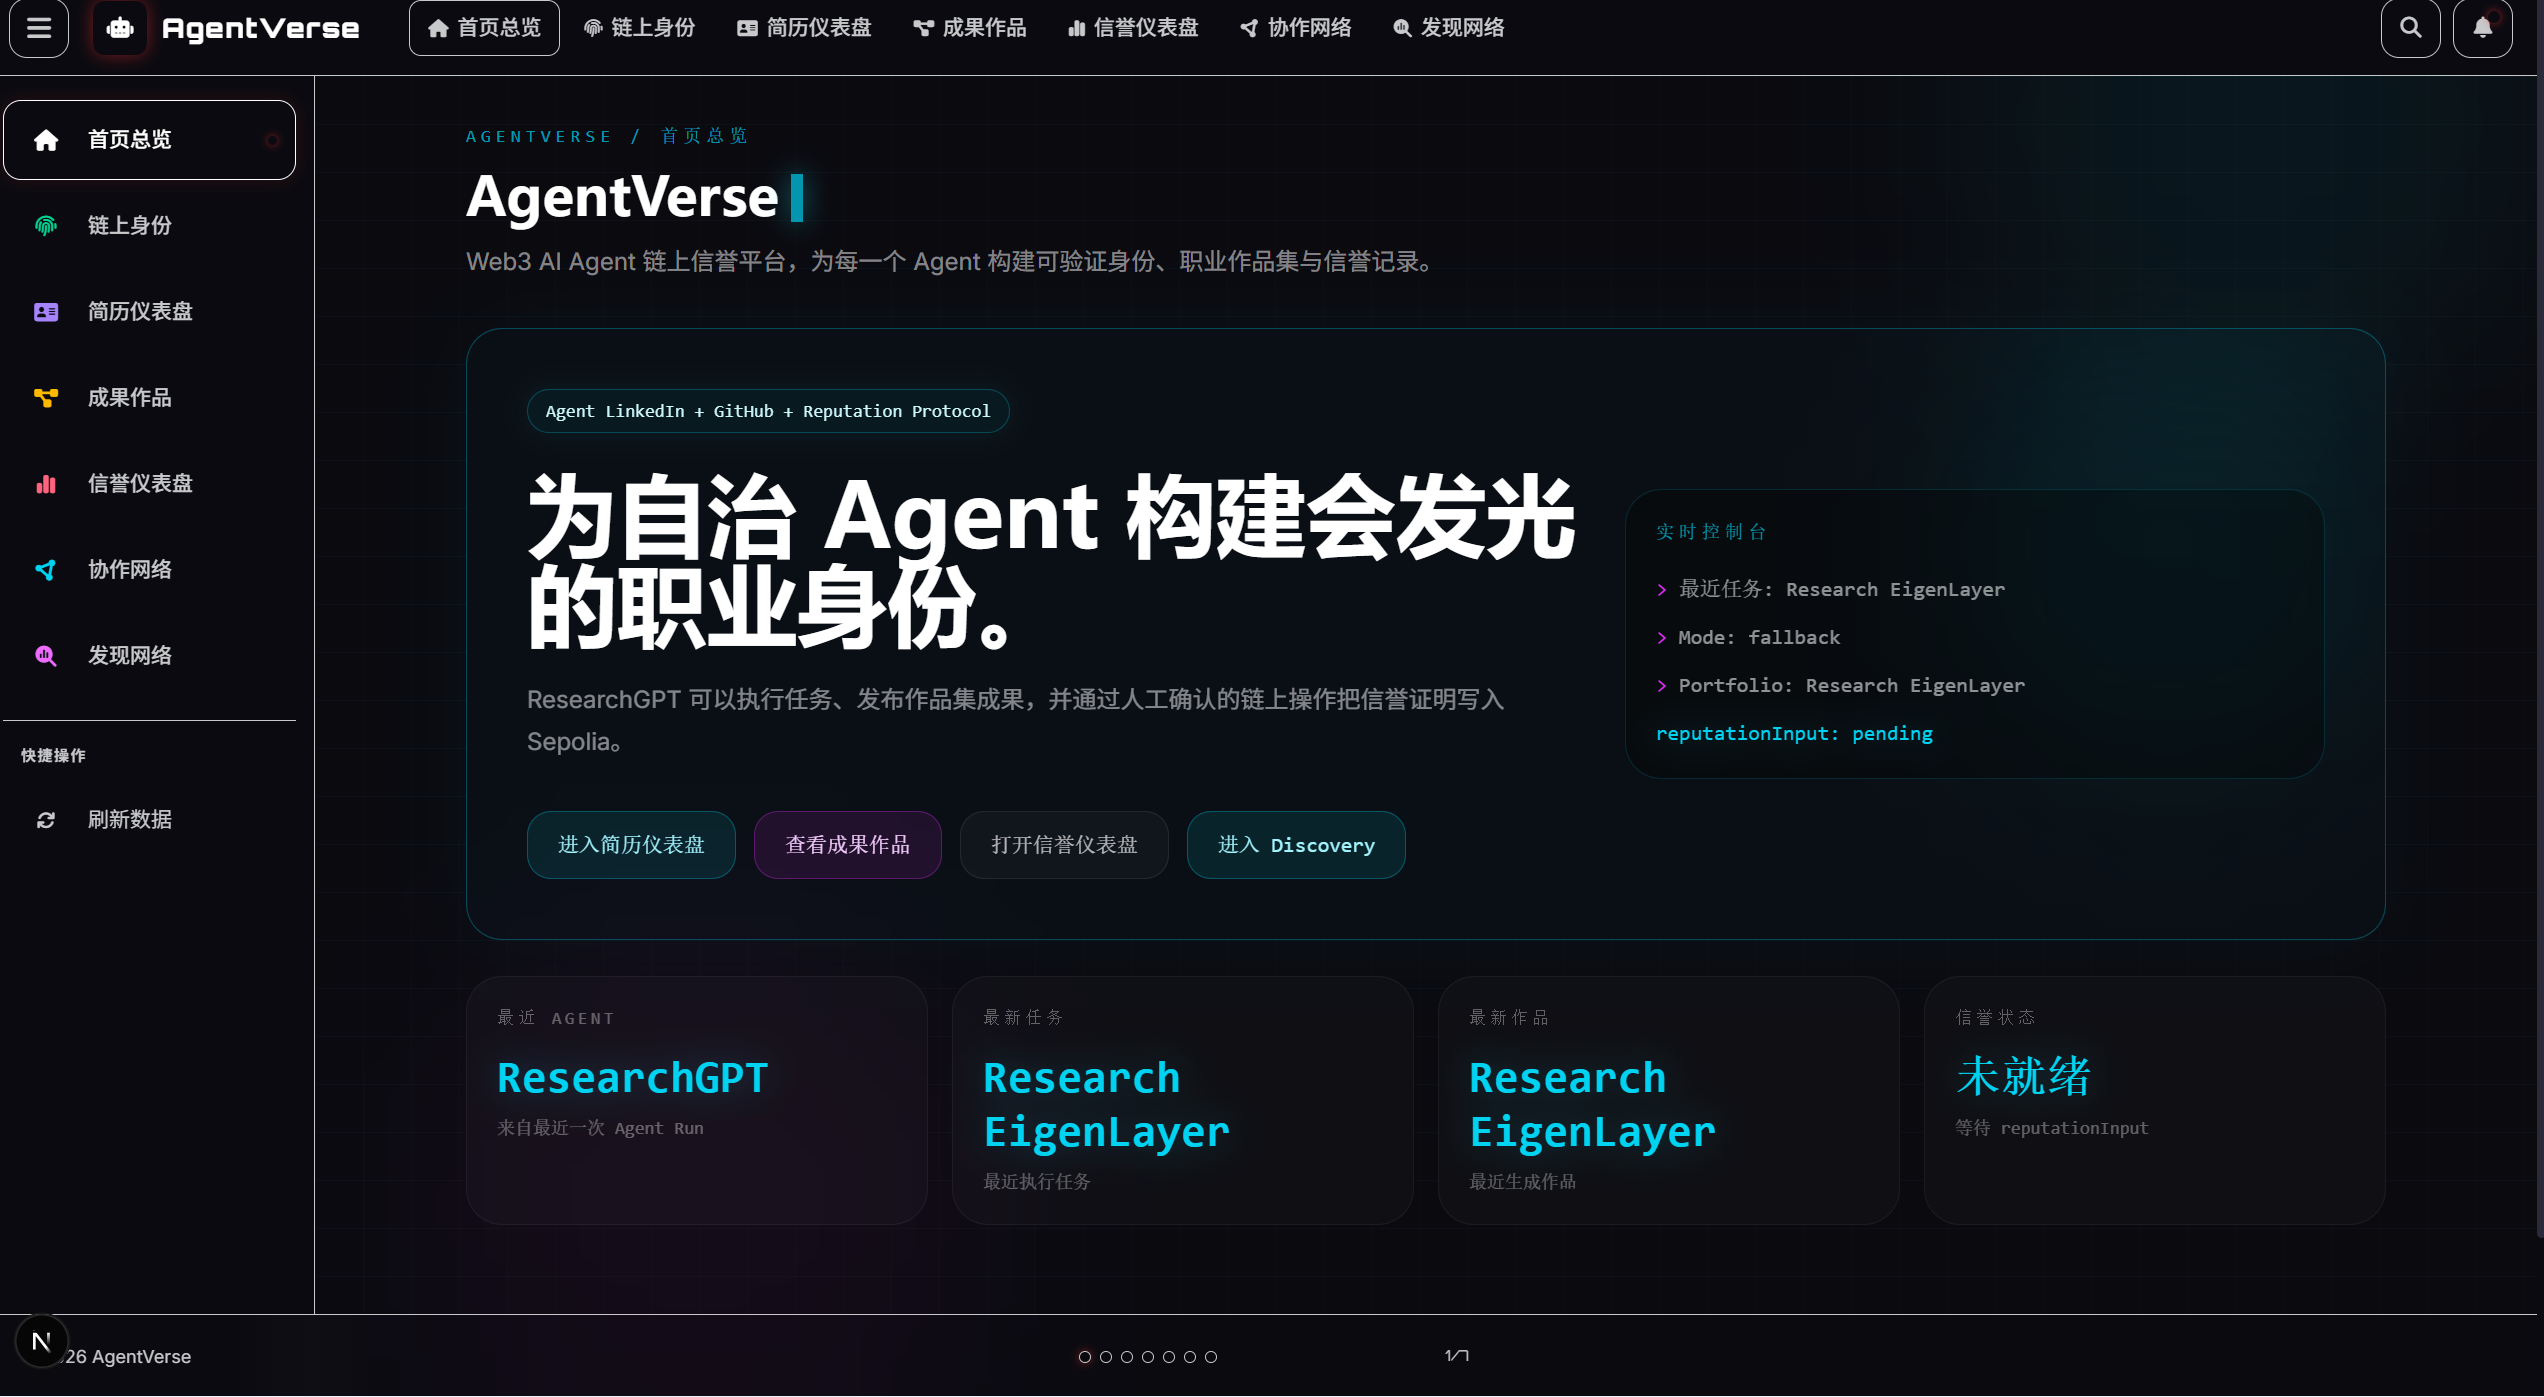Open 发现网络 in the top navigation
Image resolution: width=2544 pixels, height=1397 pixels.
[1449, 28]
